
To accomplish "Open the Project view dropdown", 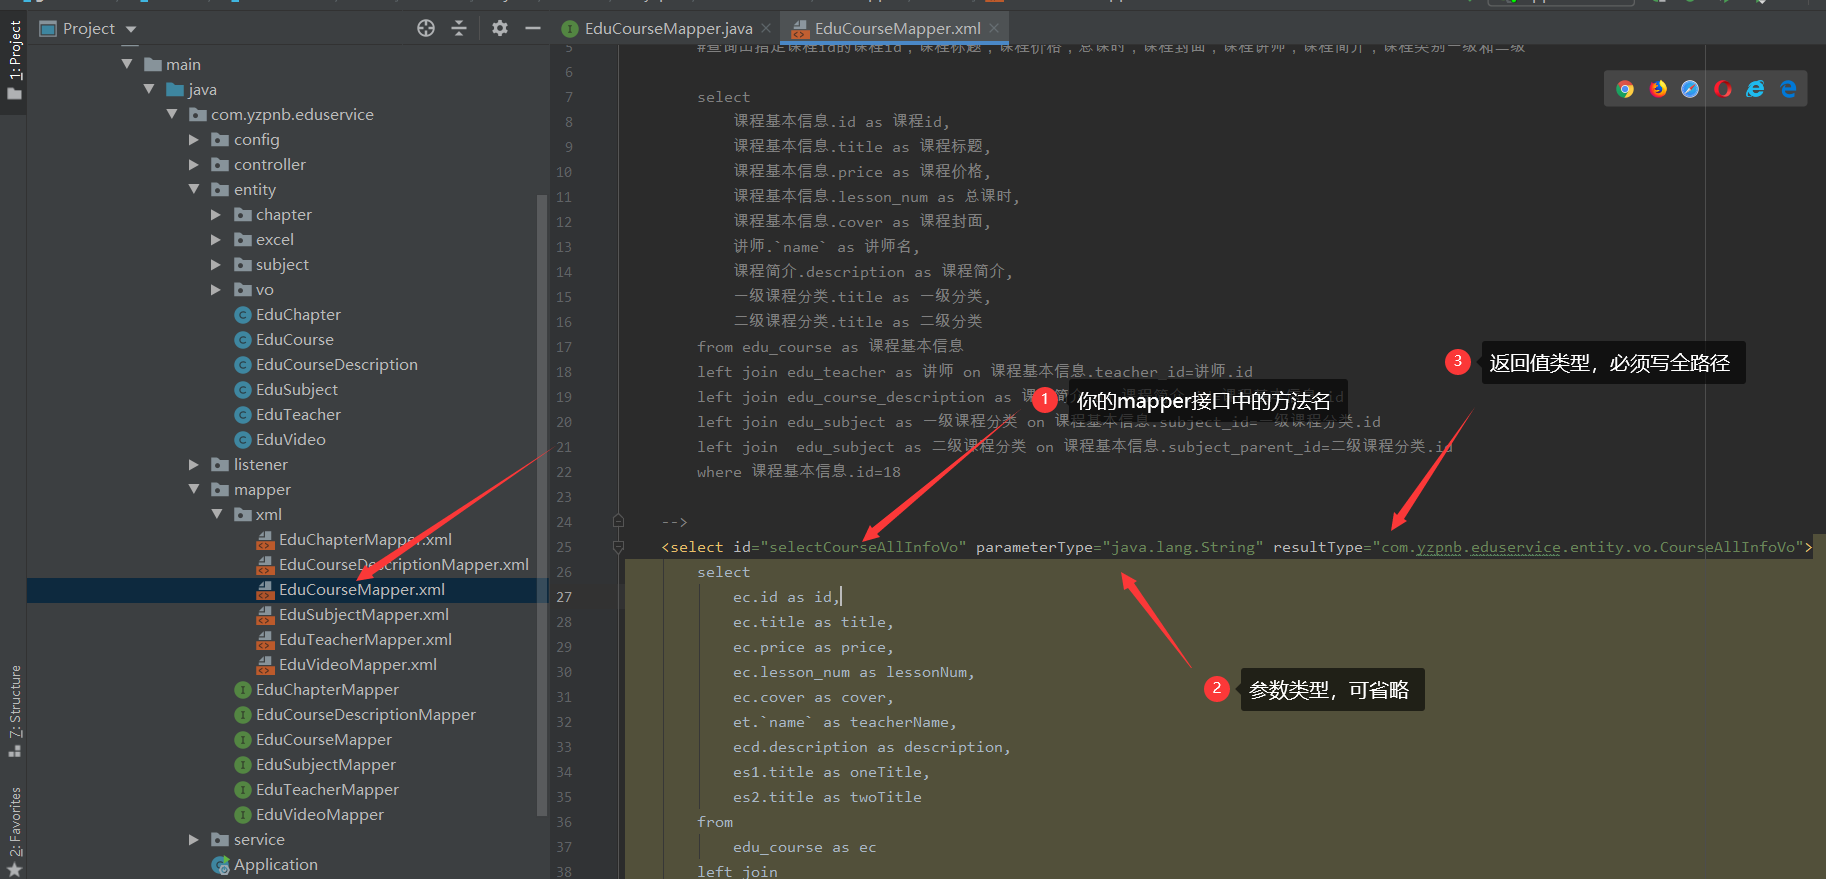I will (131, 29).
